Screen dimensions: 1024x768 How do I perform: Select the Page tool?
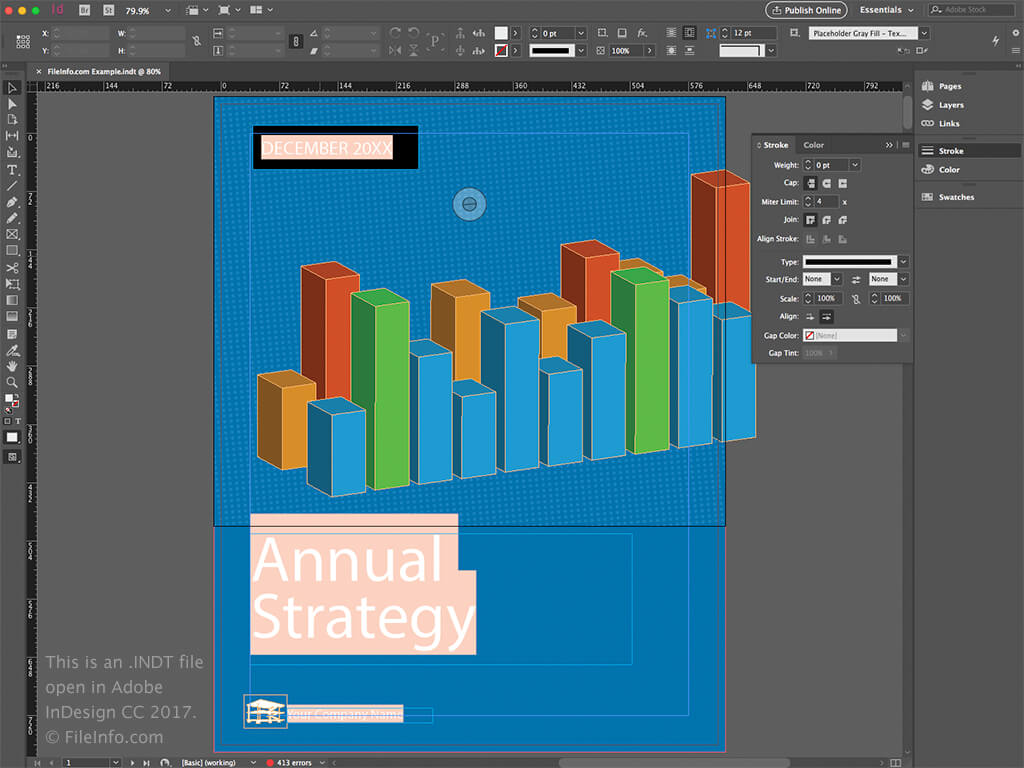tap(12, 120)
